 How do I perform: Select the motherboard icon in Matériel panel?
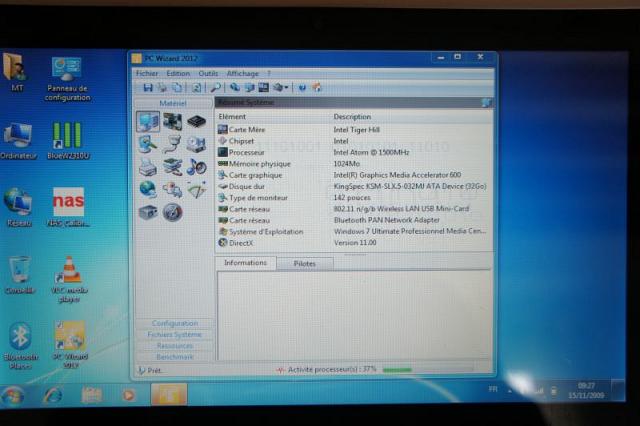pyautogui.click(x=172, y=121)
